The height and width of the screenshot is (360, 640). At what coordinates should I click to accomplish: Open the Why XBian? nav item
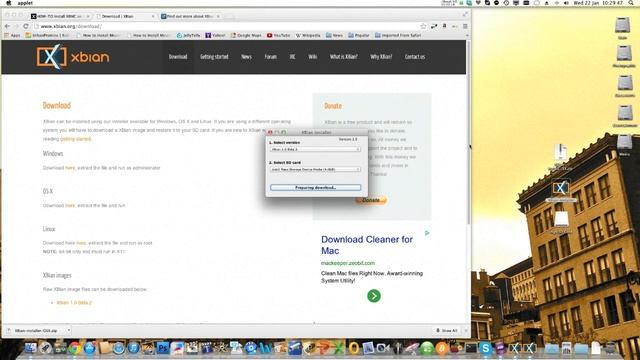click(381, 57)
